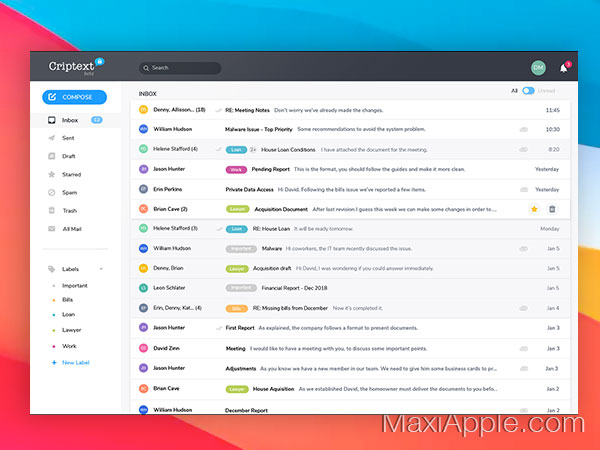Open RE: Meeting Notes email

[x=350, y=110]
